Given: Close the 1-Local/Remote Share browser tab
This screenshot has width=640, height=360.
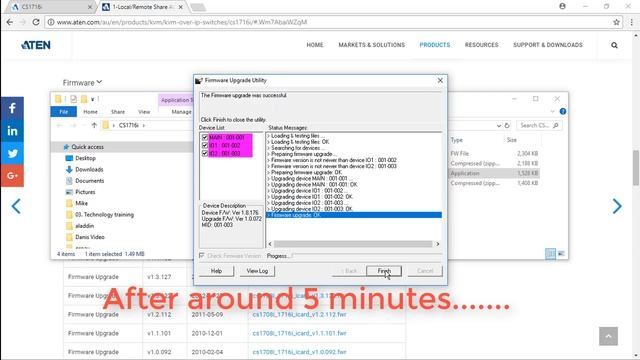Looking at the screenshot, I should click(181, 7).
